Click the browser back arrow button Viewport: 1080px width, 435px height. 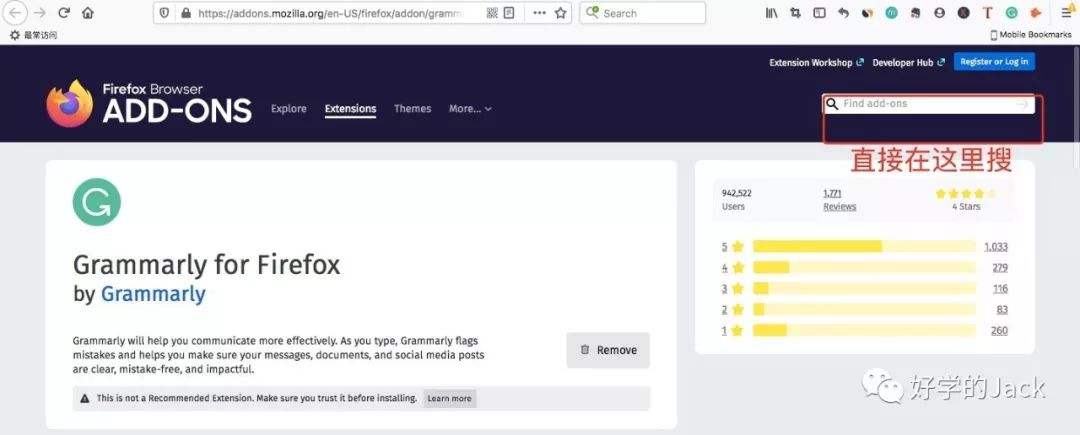16,13
